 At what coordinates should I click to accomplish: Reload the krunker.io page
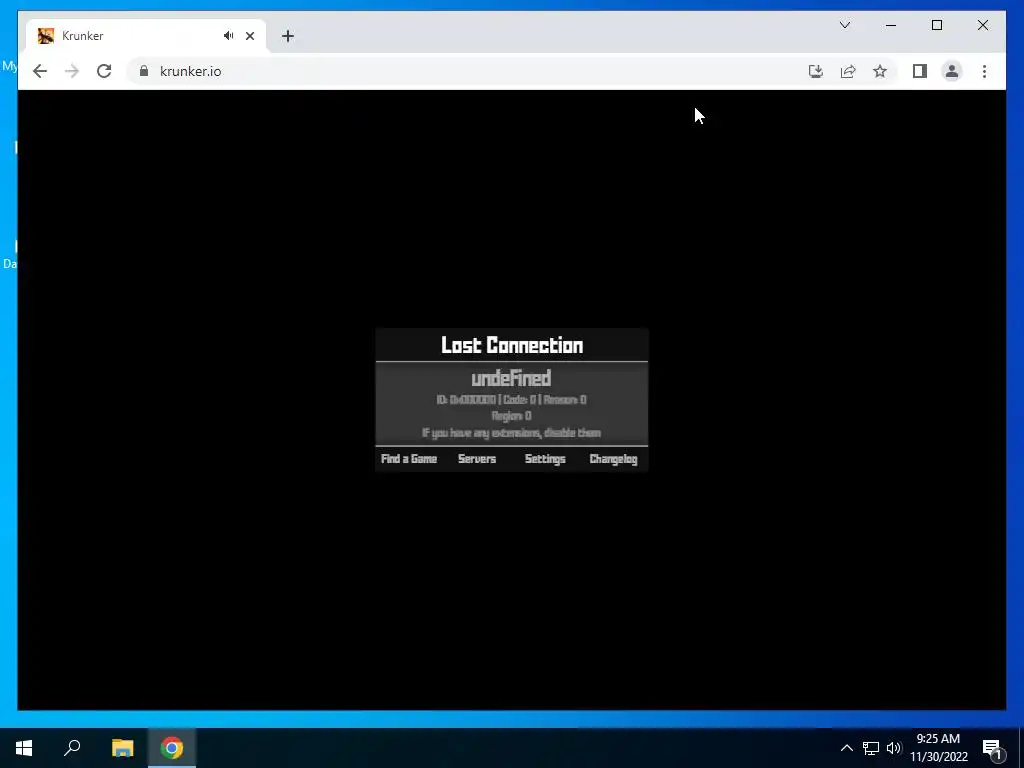(104, 71)
